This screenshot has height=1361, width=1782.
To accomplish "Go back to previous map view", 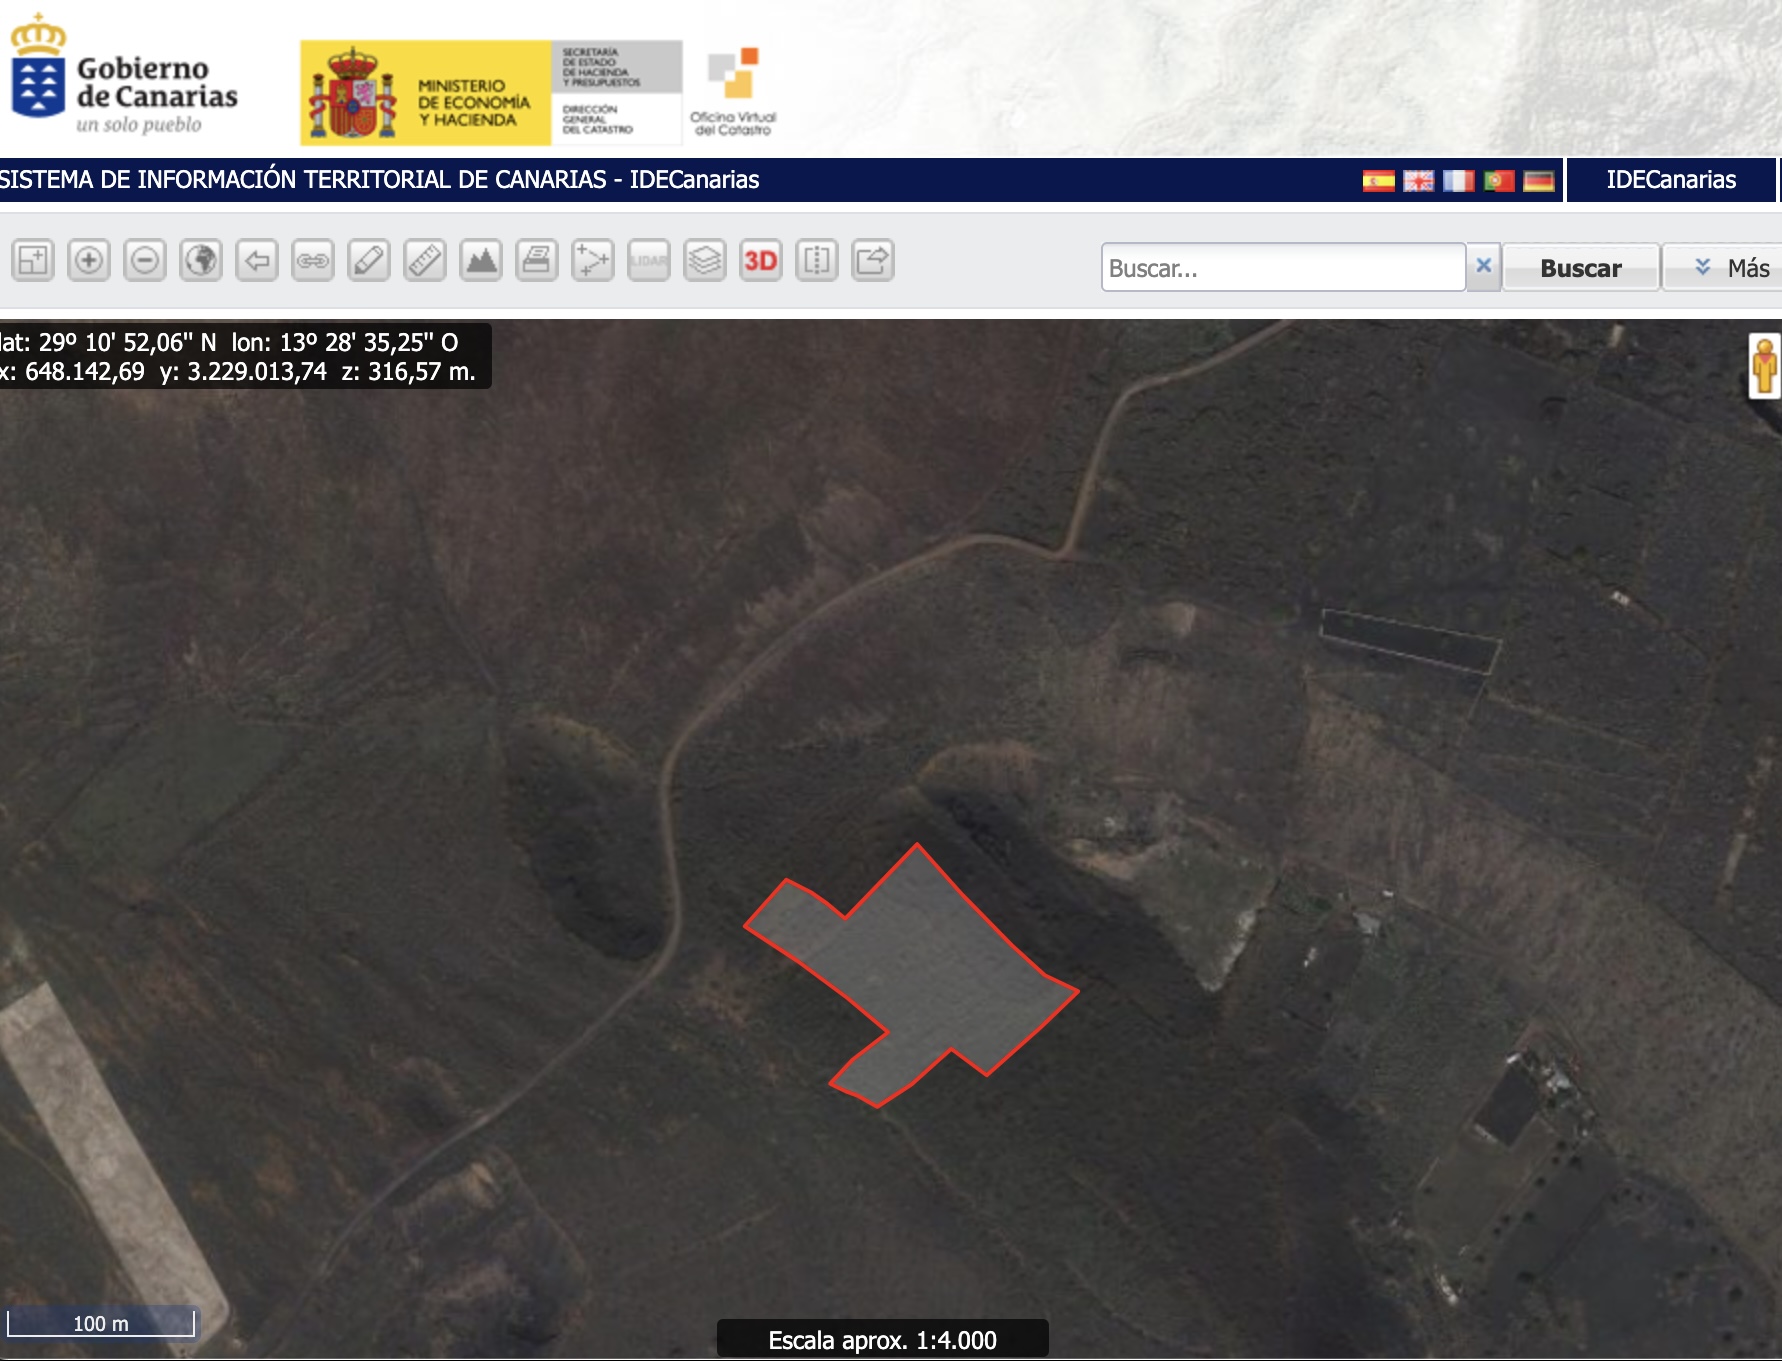I will [x=257, y=261].
